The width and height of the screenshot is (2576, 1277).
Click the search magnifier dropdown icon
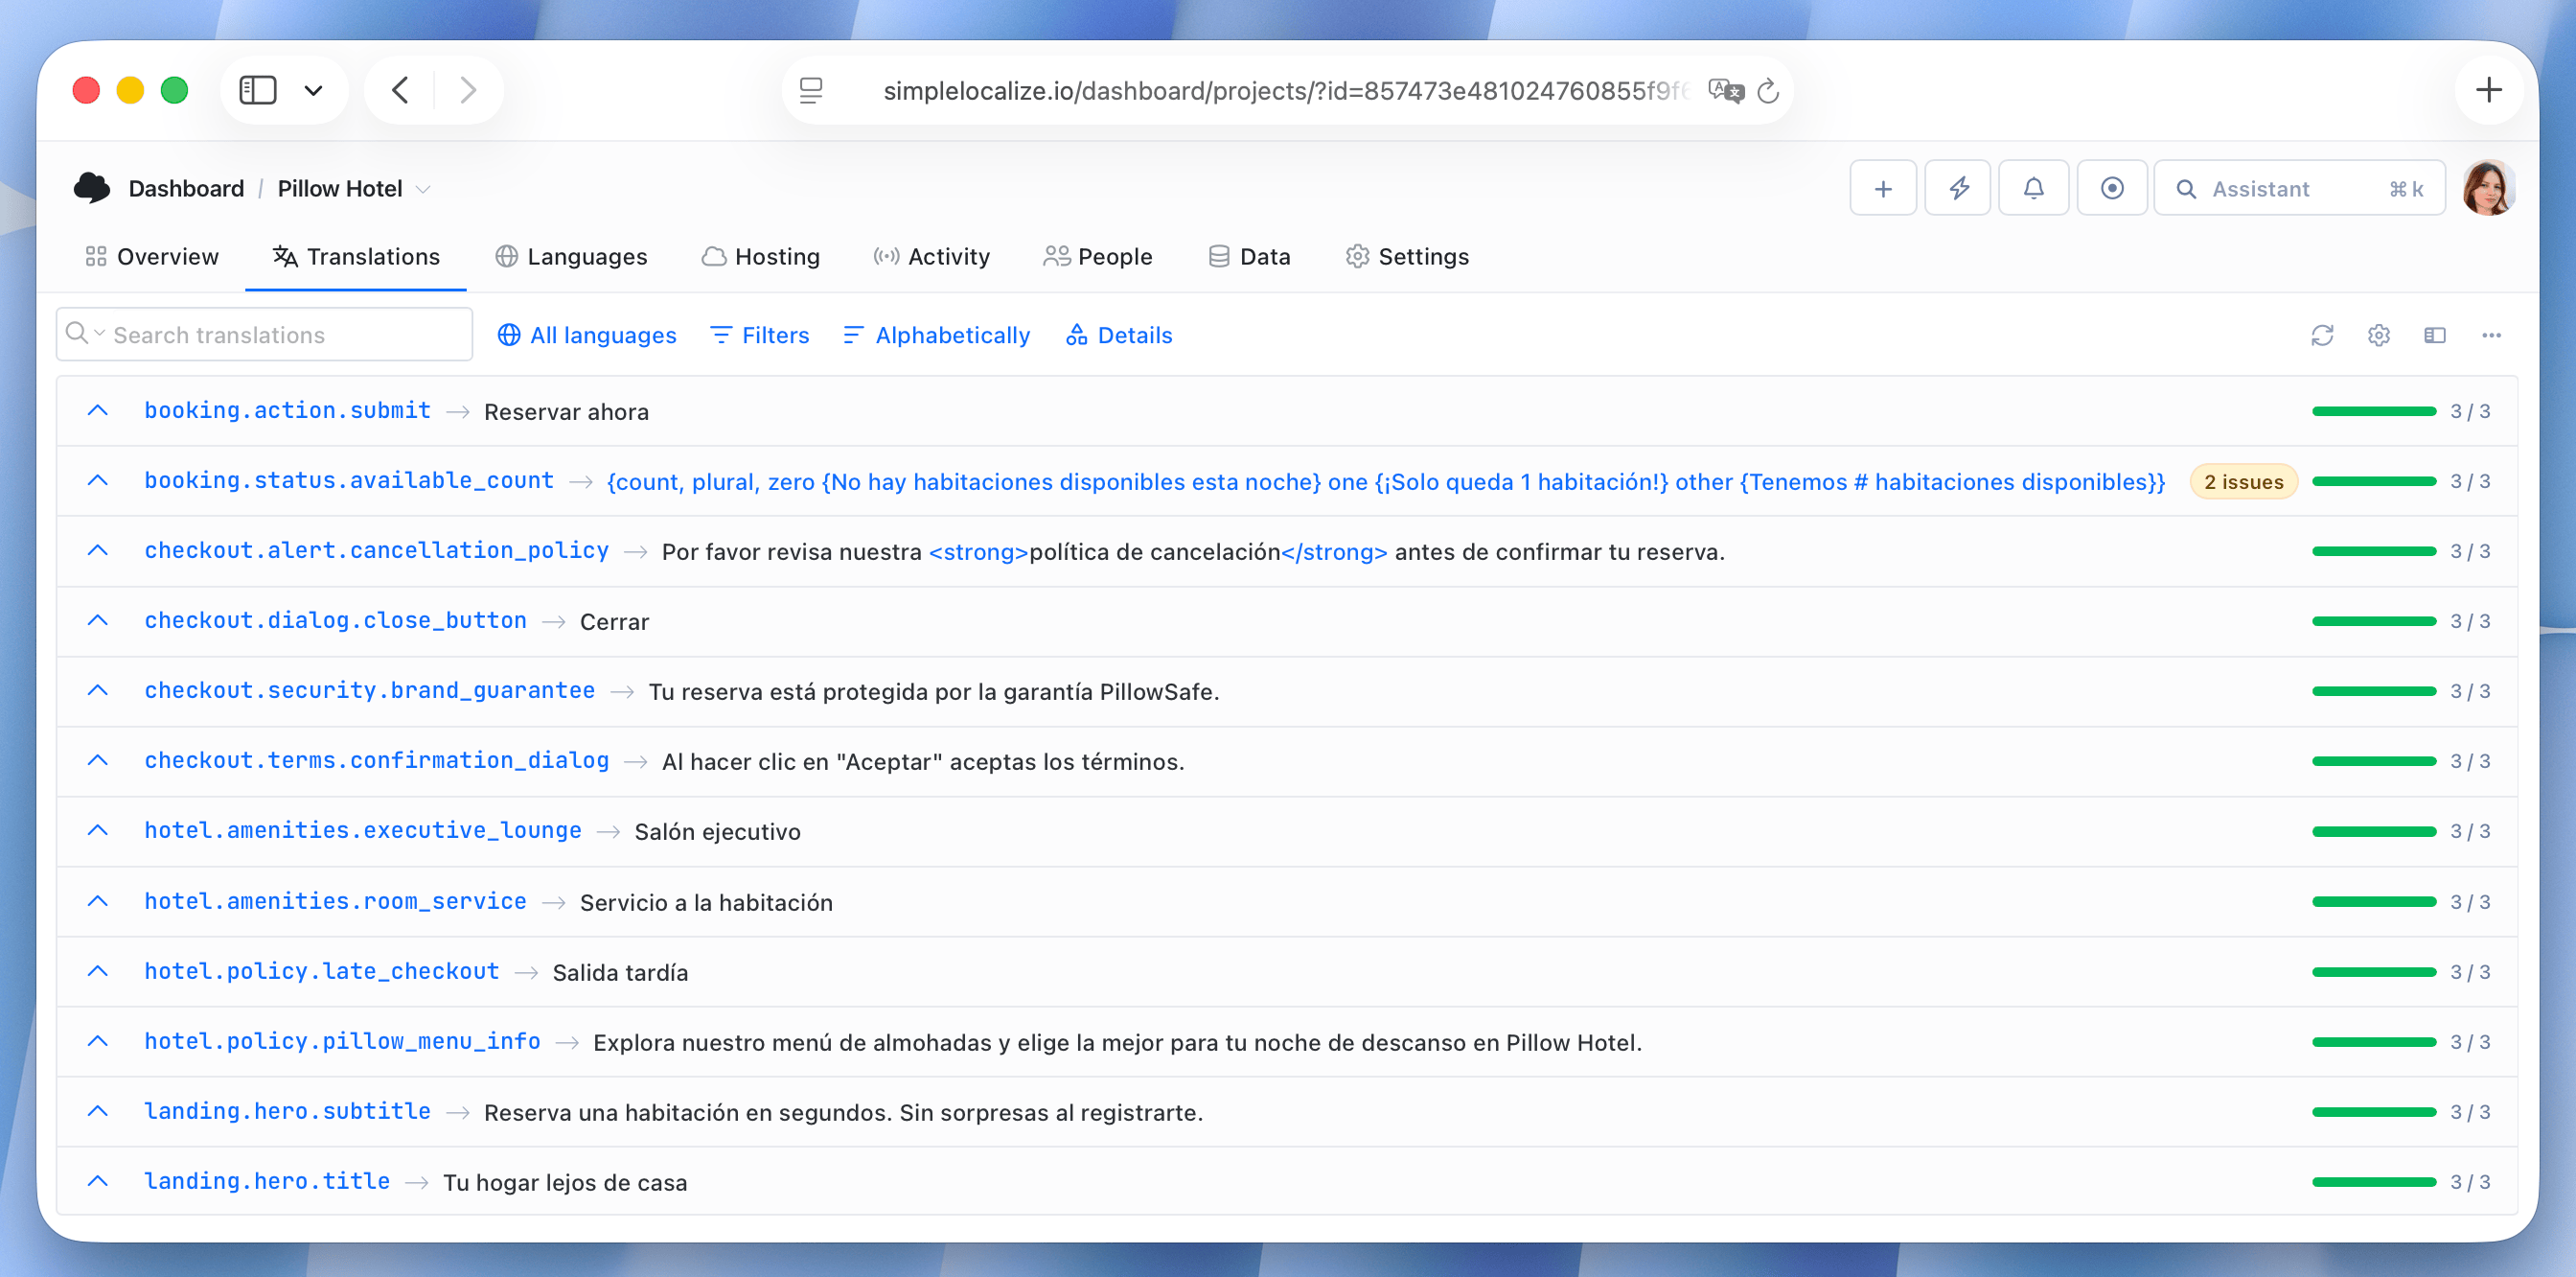click(x=84, y=333)
